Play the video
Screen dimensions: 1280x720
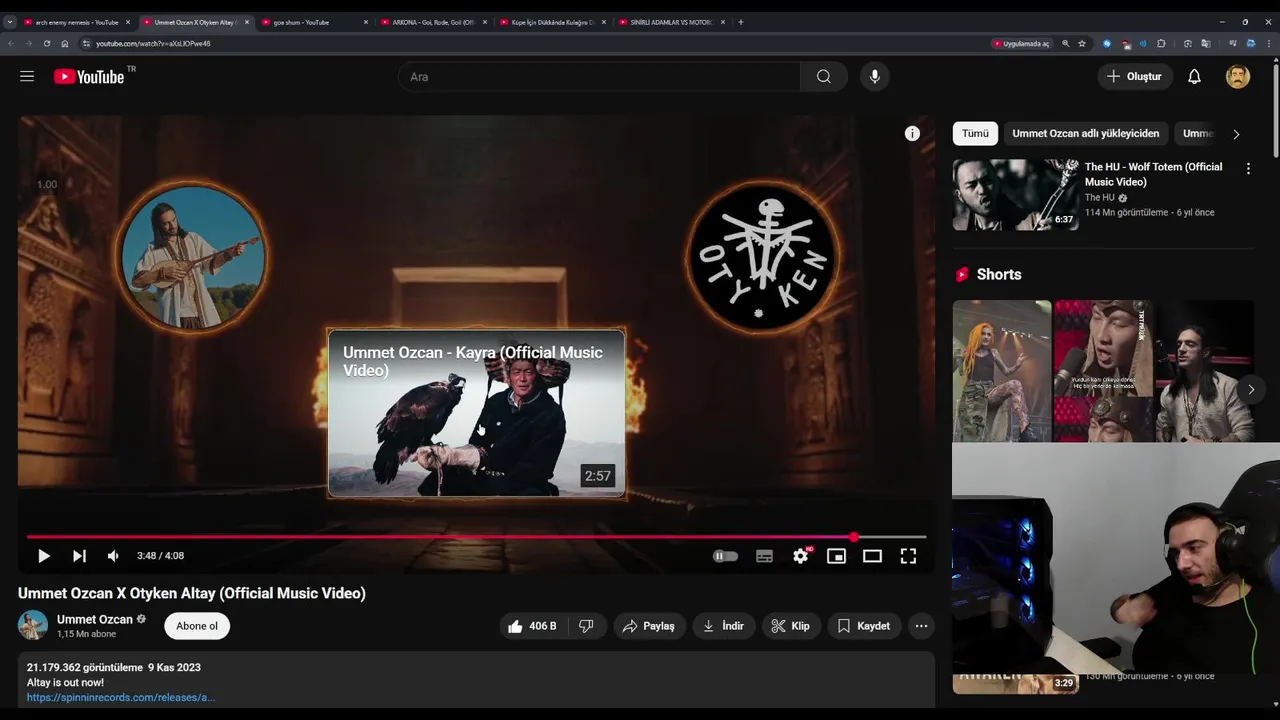(x=43, y=556)
